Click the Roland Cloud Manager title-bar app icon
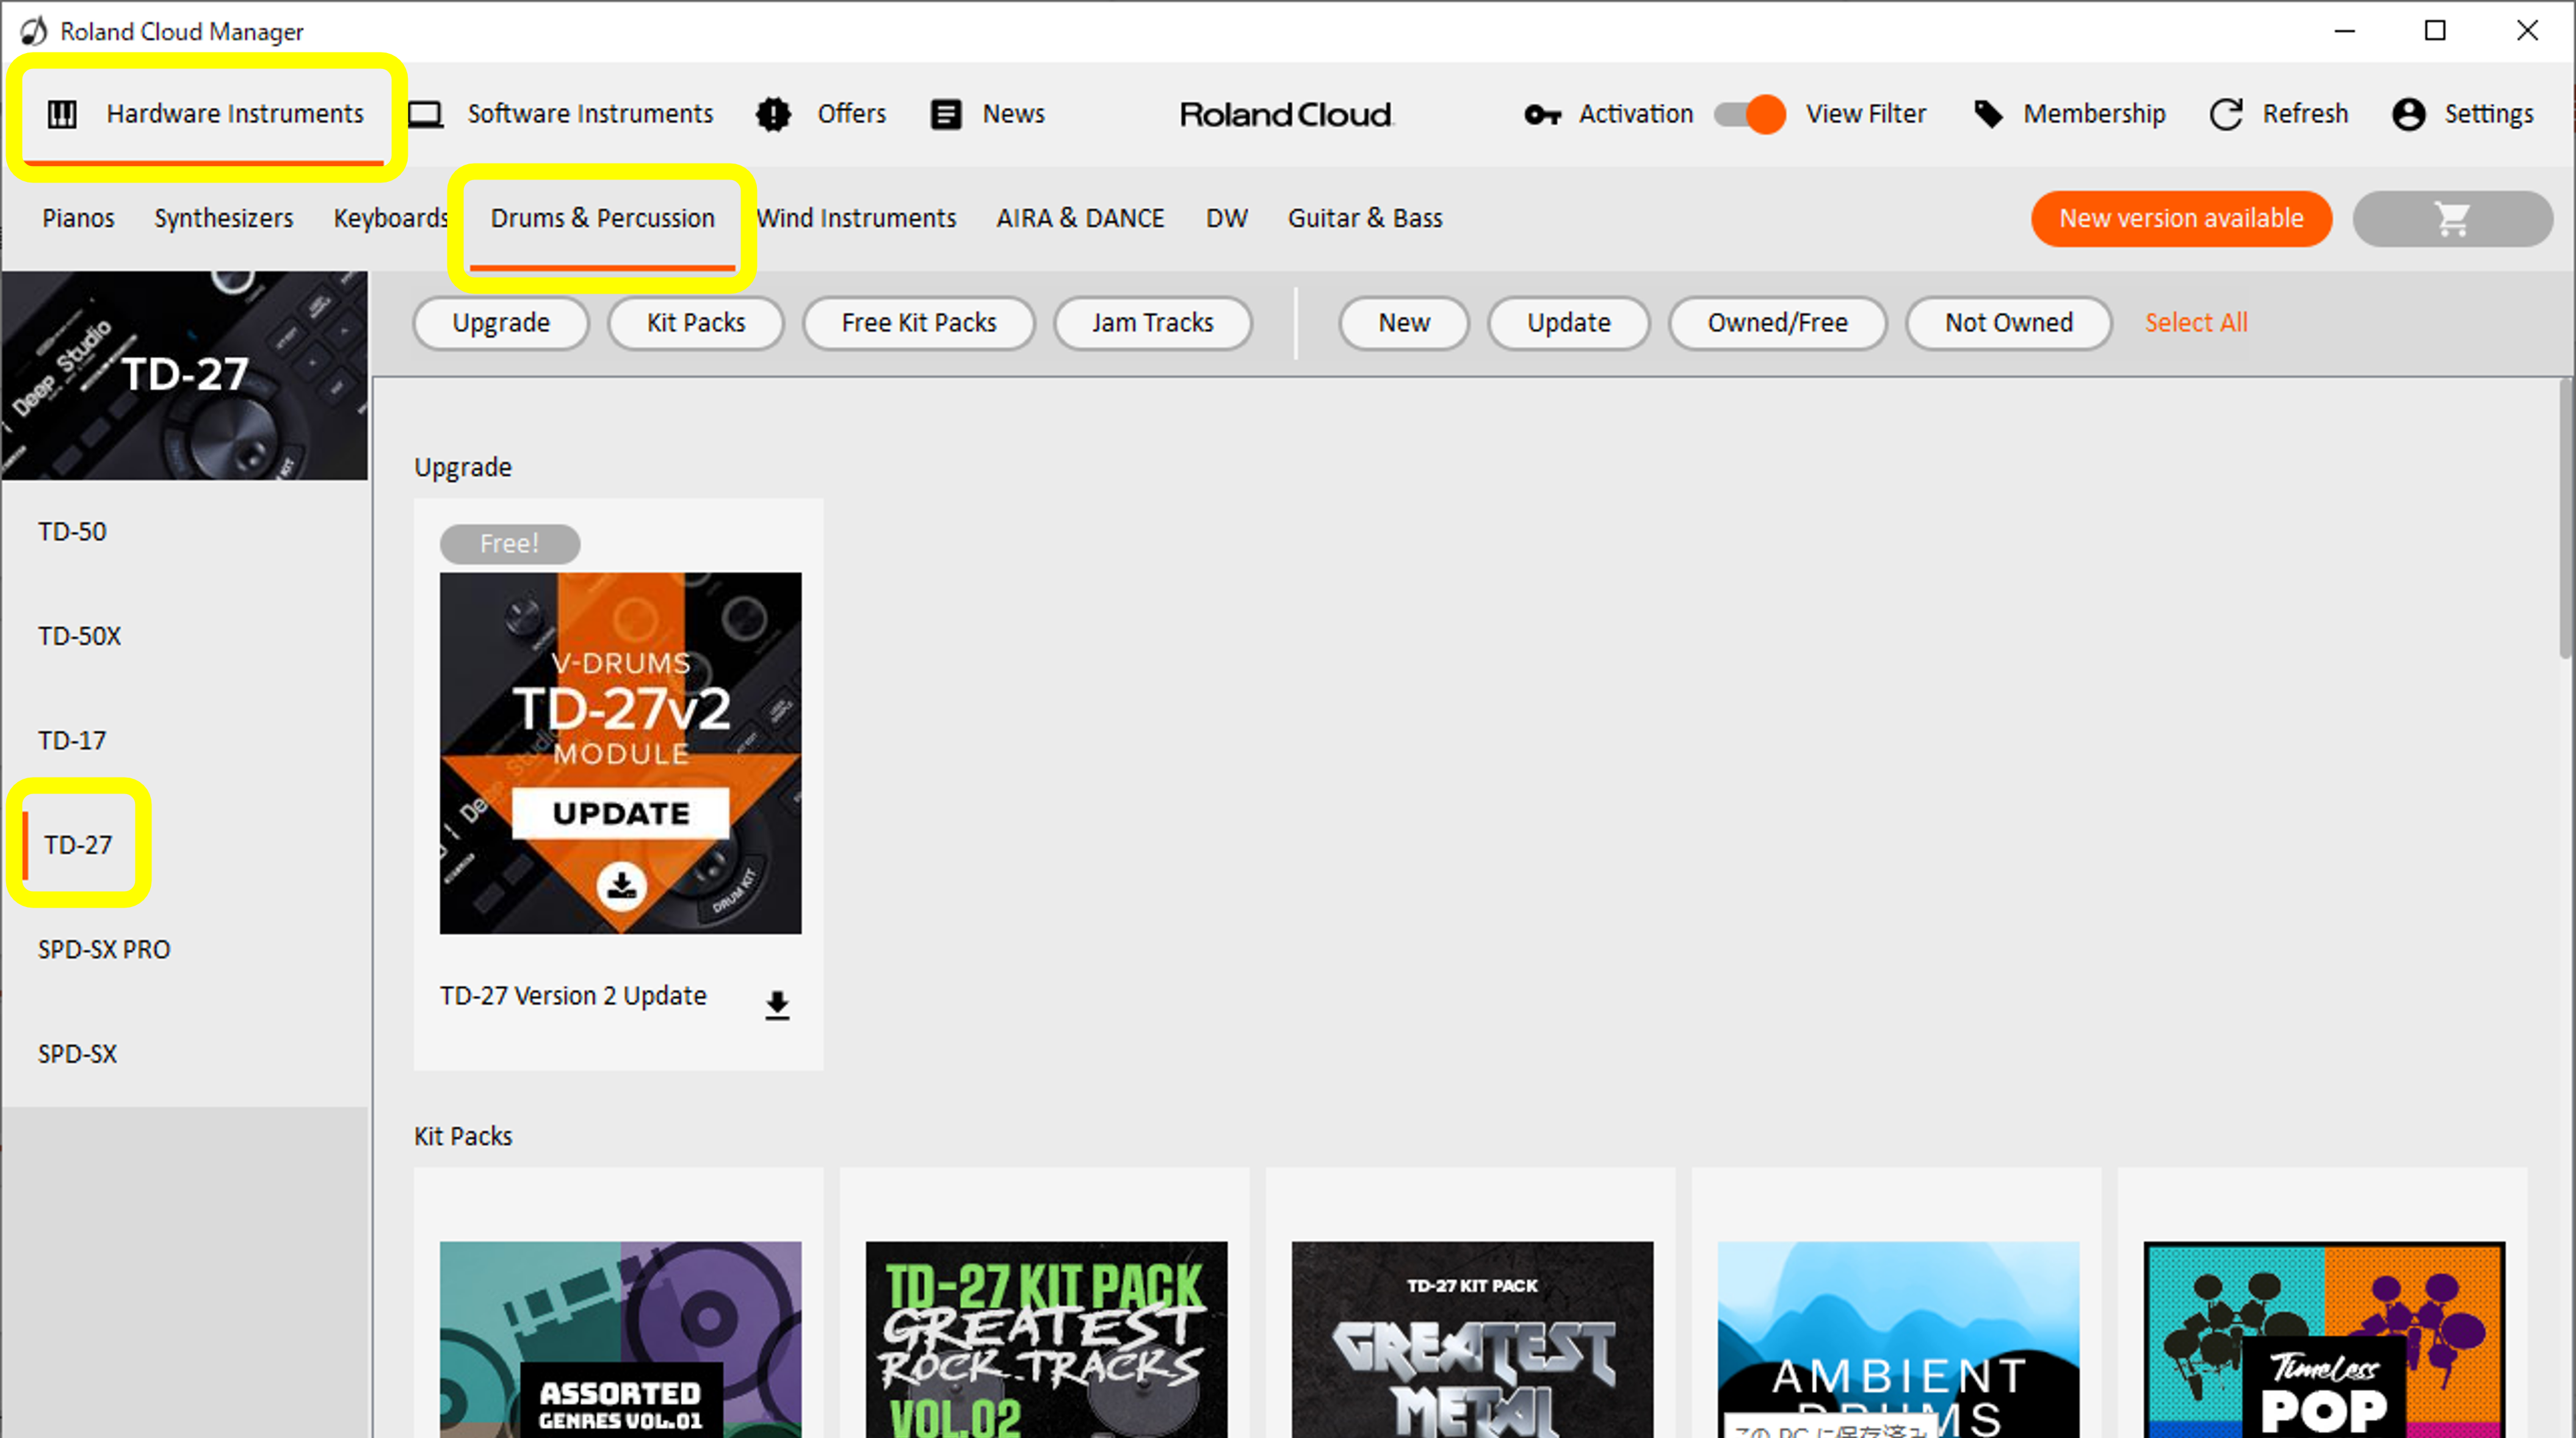This screenshot has height=1438, width=2576. point(33,31)
